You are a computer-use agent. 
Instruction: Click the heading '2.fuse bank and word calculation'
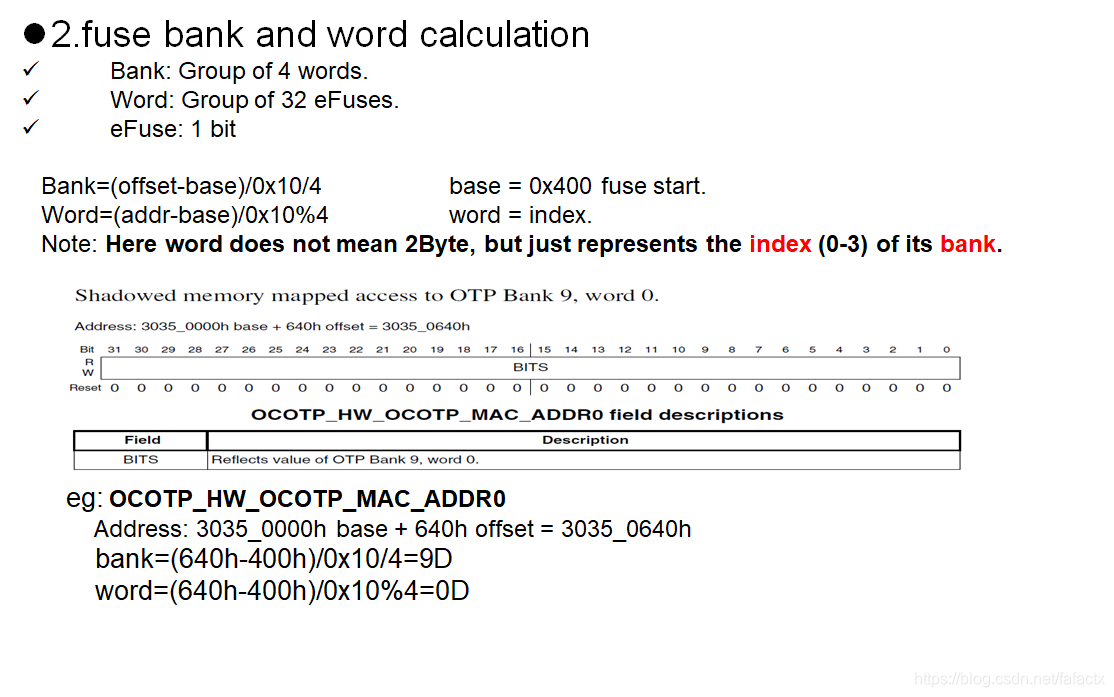[320, 34]
